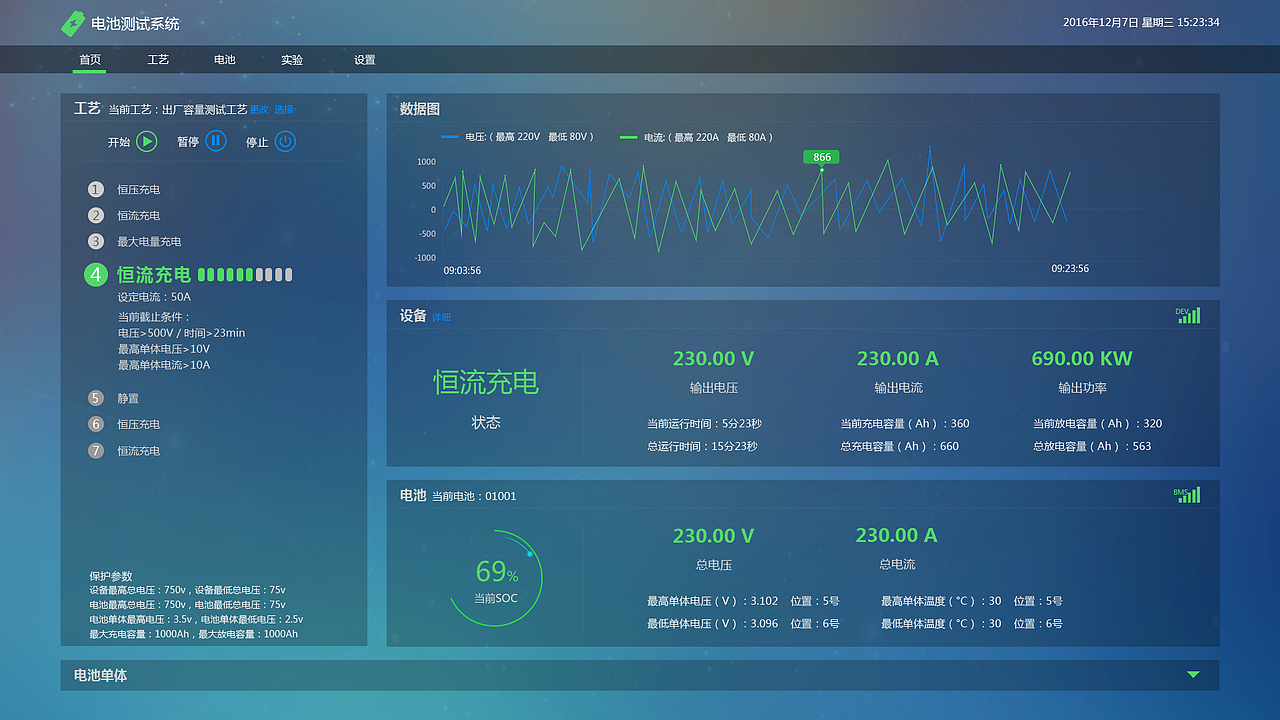Click 当前电池：01001 label
The height and width of the screenshot is (720, 1280).
474,496
